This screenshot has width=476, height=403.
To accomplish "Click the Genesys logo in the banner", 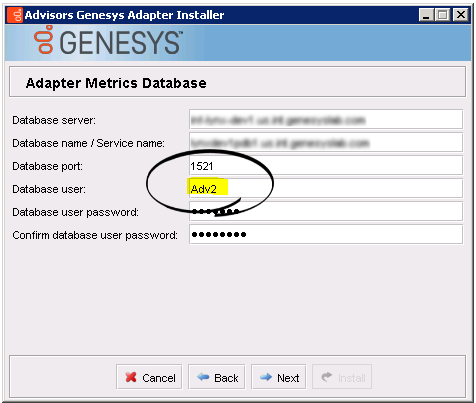I will pyautogui.click(x=109, y=41).
